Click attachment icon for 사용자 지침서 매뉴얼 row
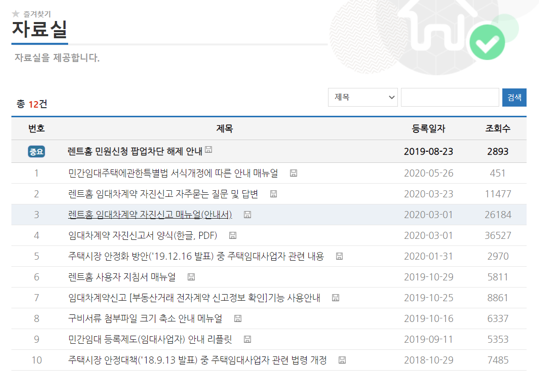 [x=191, y=277]
